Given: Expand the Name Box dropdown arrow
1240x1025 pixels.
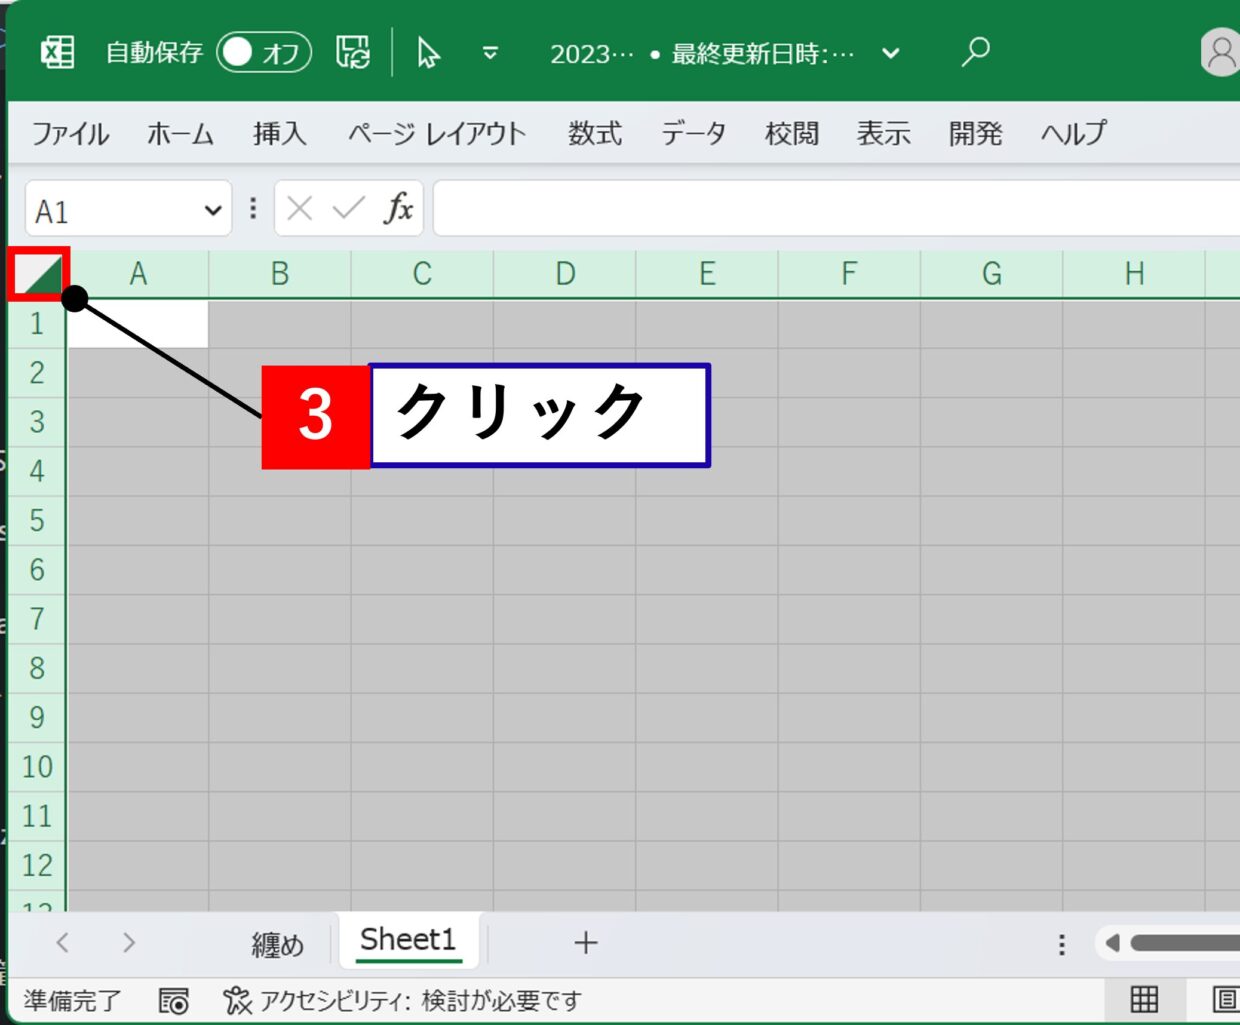Looking at the screenshot, I should click(212, 210).
